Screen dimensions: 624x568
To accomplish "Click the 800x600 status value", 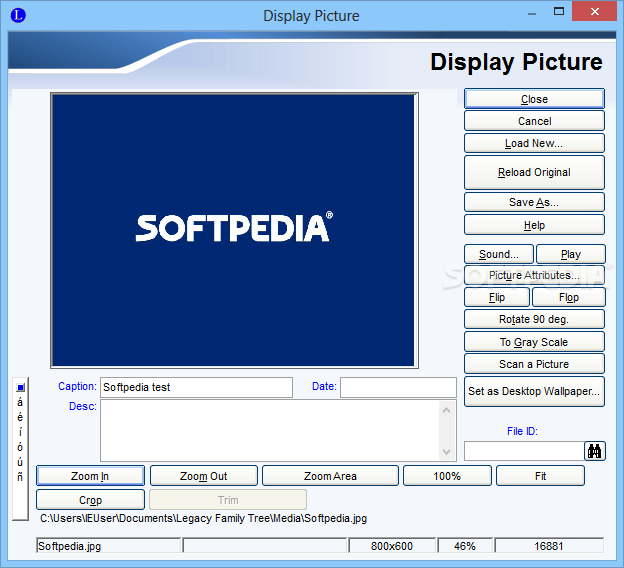I will point(392,546).
